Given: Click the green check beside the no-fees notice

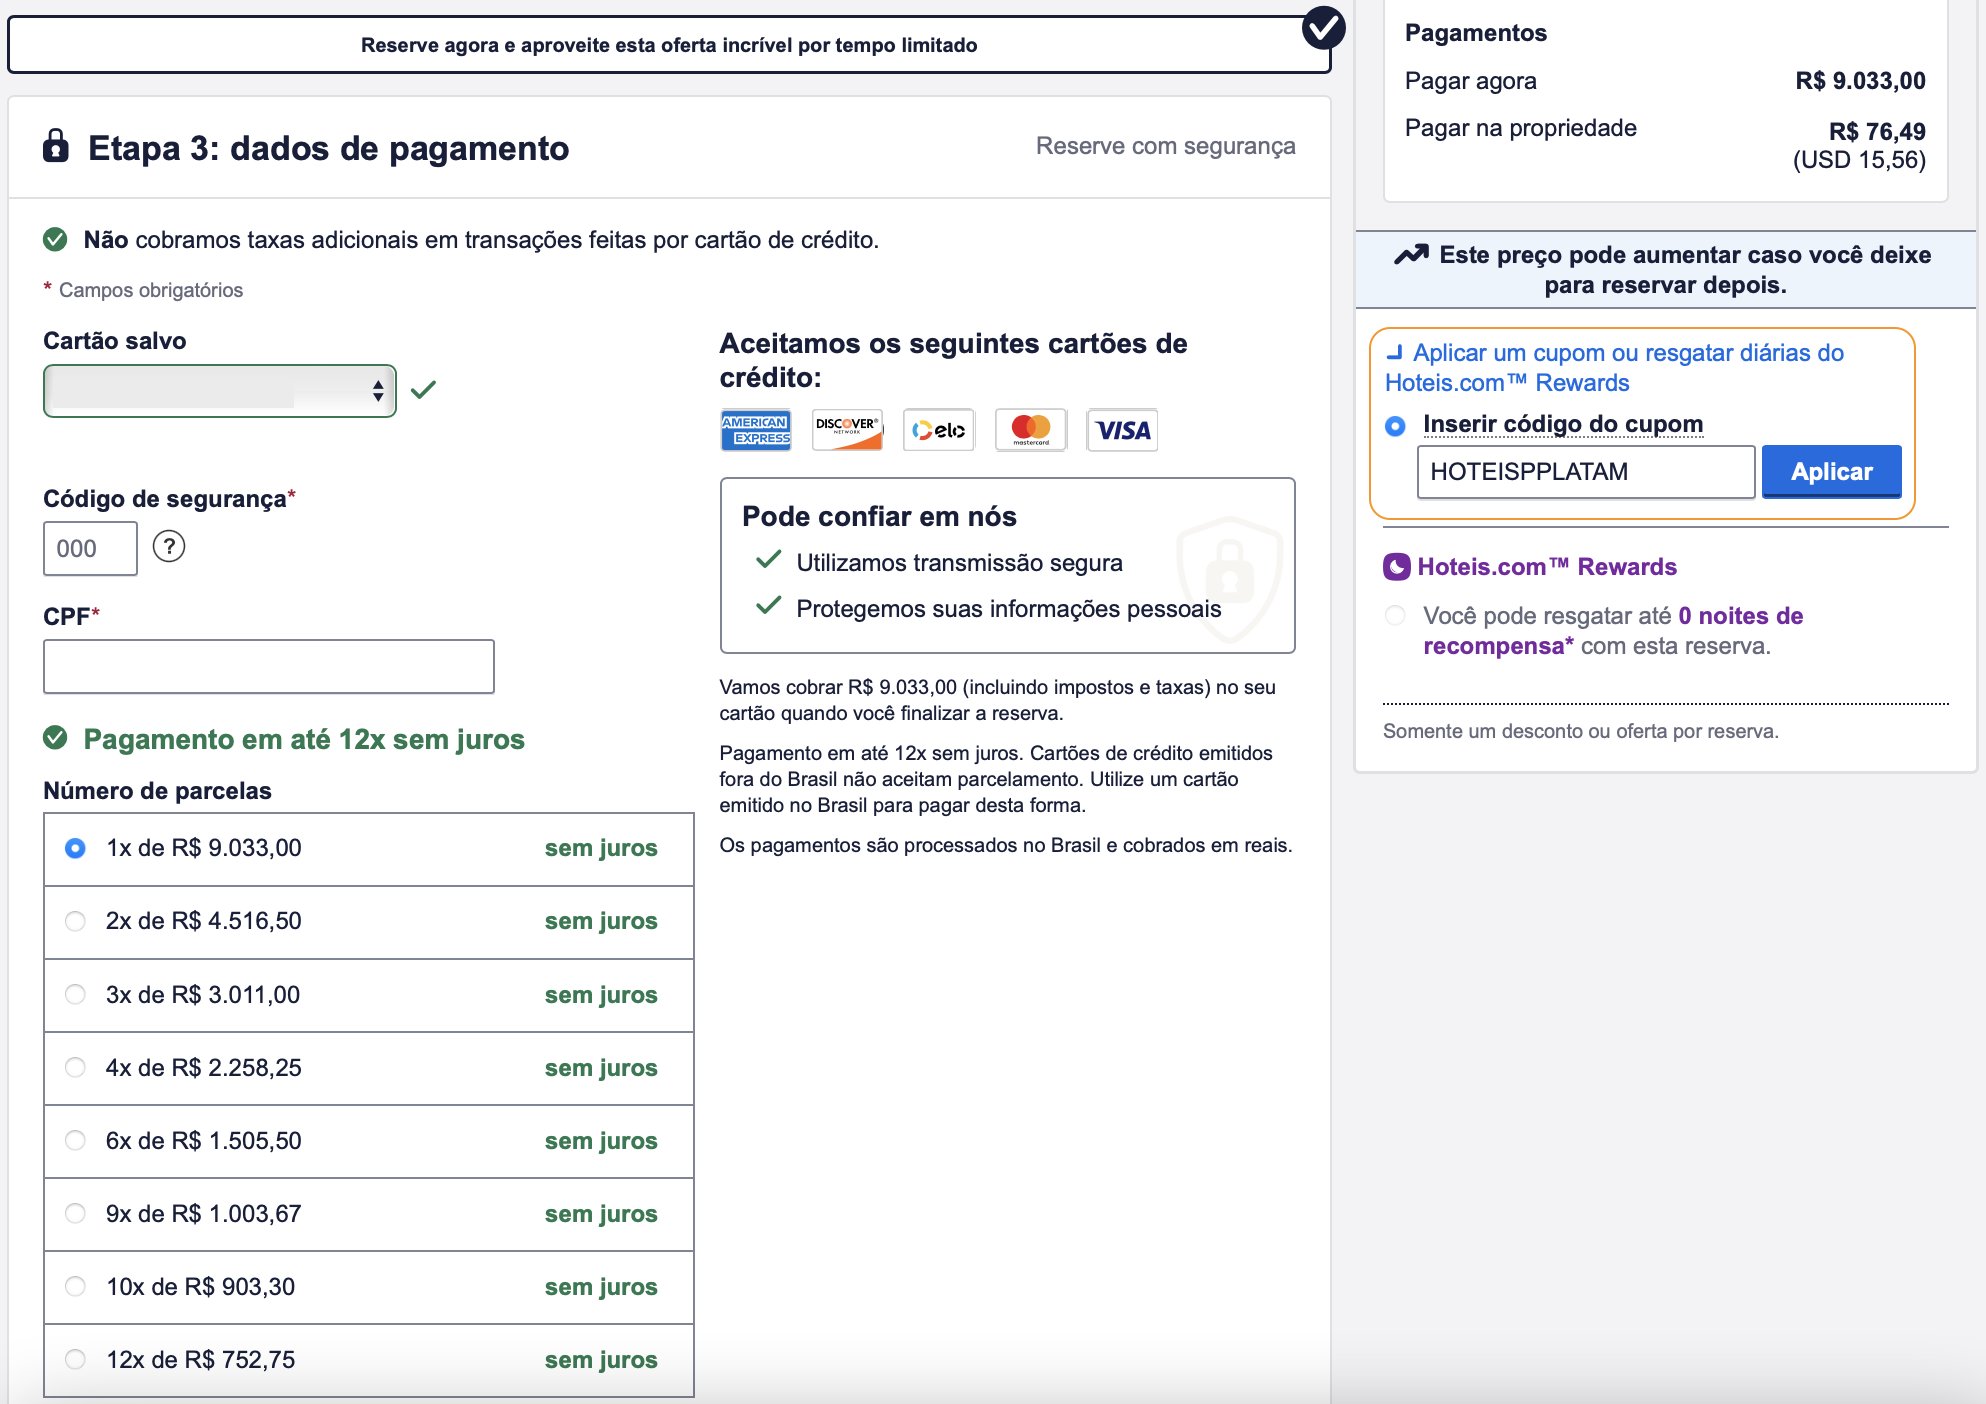Looking at the screenshot, I should point(55,239).
